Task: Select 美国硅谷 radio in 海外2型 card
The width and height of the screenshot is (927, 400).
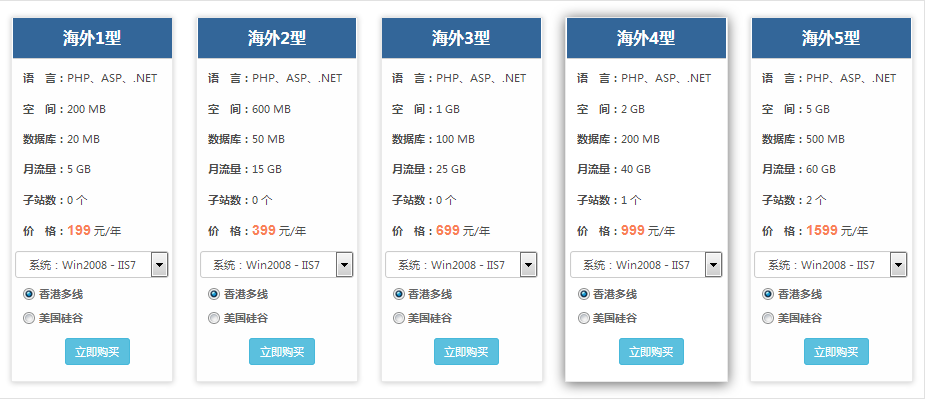Action: coord(214,318)
